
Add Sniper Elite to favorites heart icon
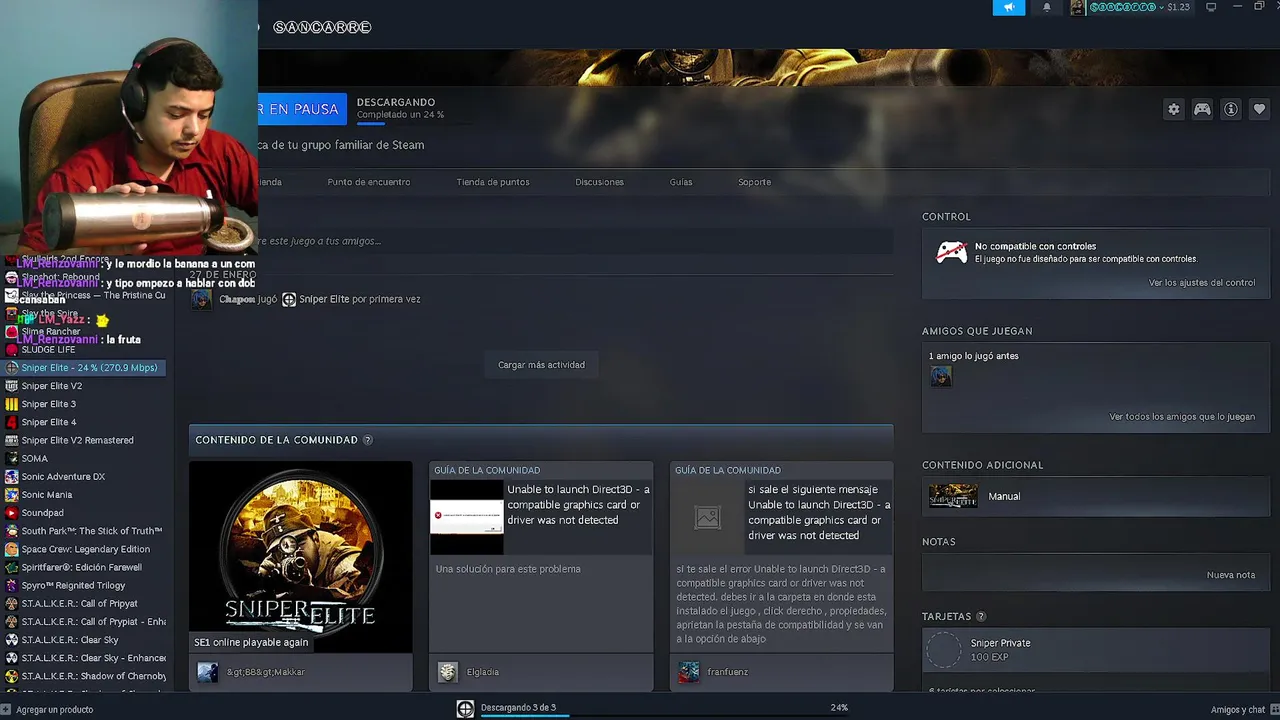tap(1259, 110)
